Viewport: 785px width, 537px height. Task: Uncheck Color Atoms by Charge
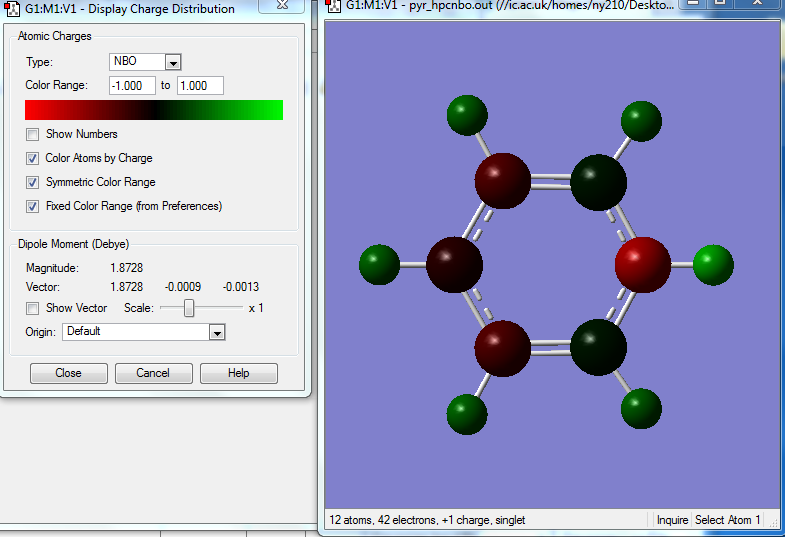[34, 158]
